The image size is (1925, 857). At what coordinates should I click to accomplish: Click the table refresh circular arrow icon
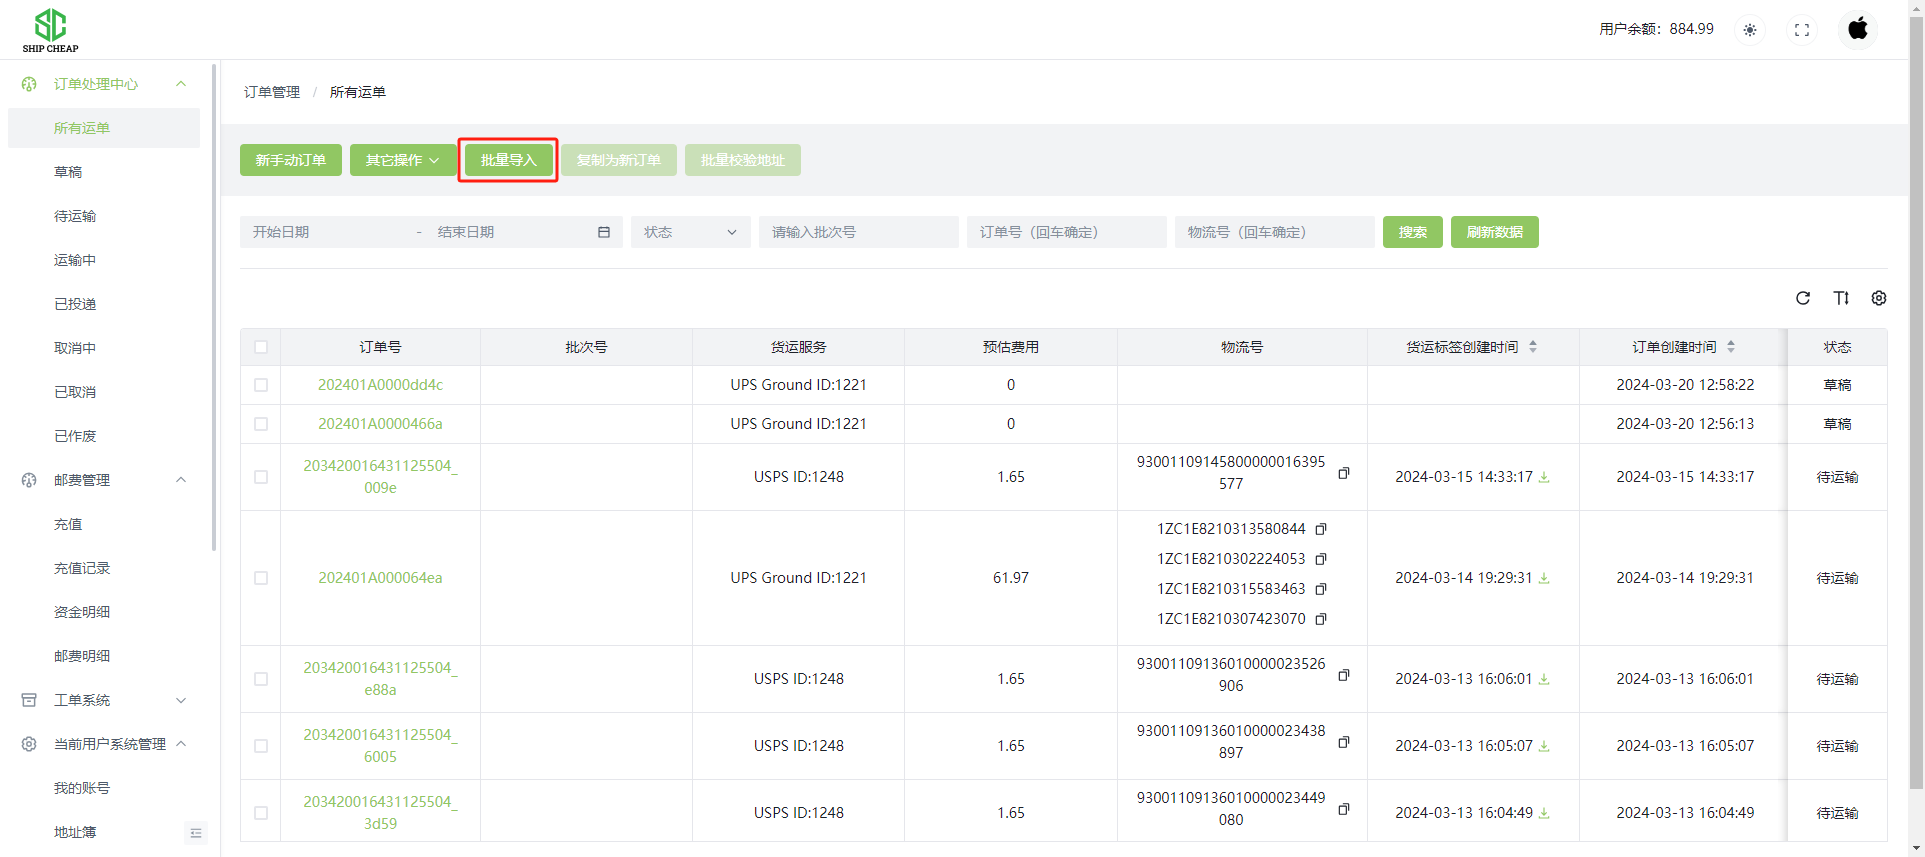(1803, 298)
